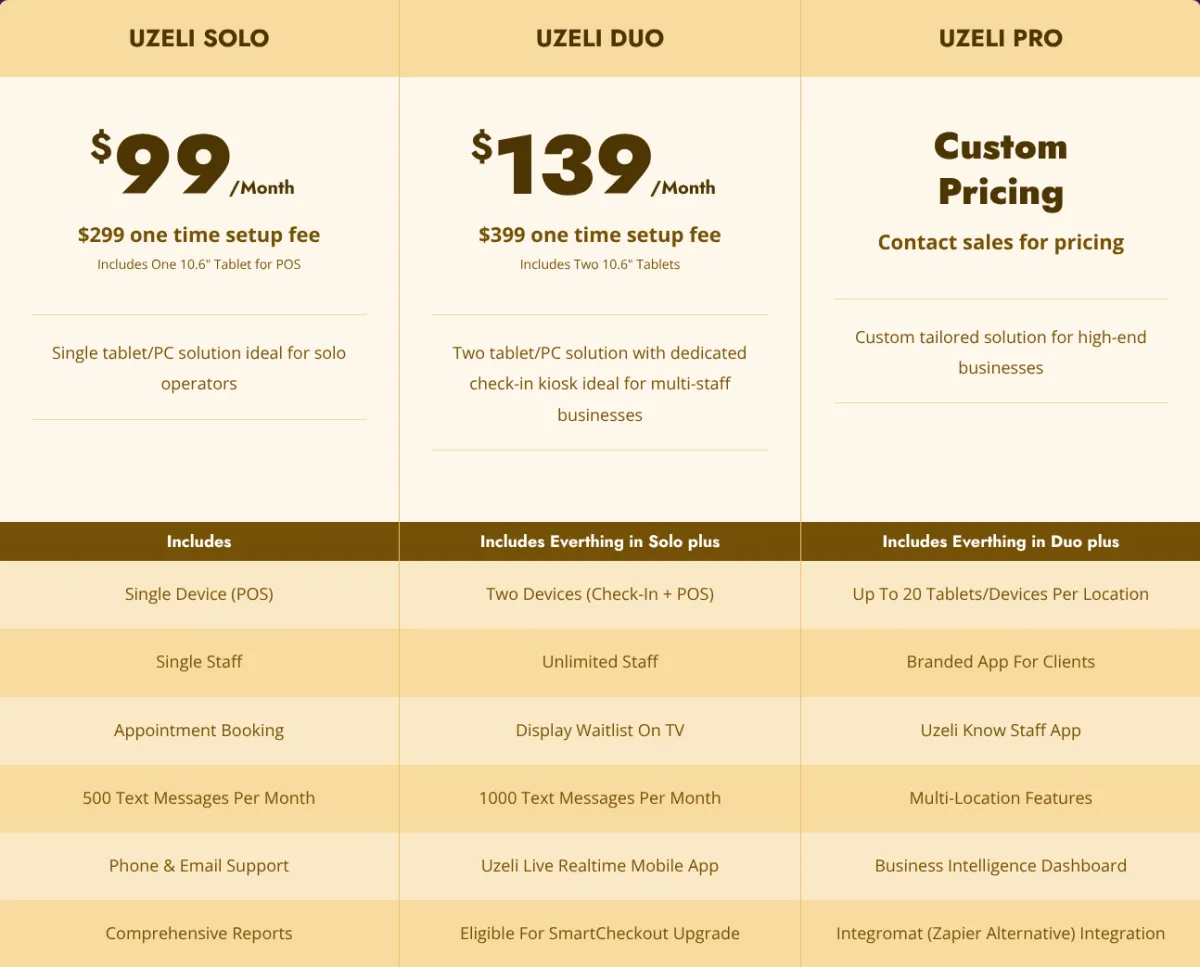This screenshot has height=967, width=1200.
Task: Click Integromat (Zapier Alternative) Integration row
Action: (1001, 933)
